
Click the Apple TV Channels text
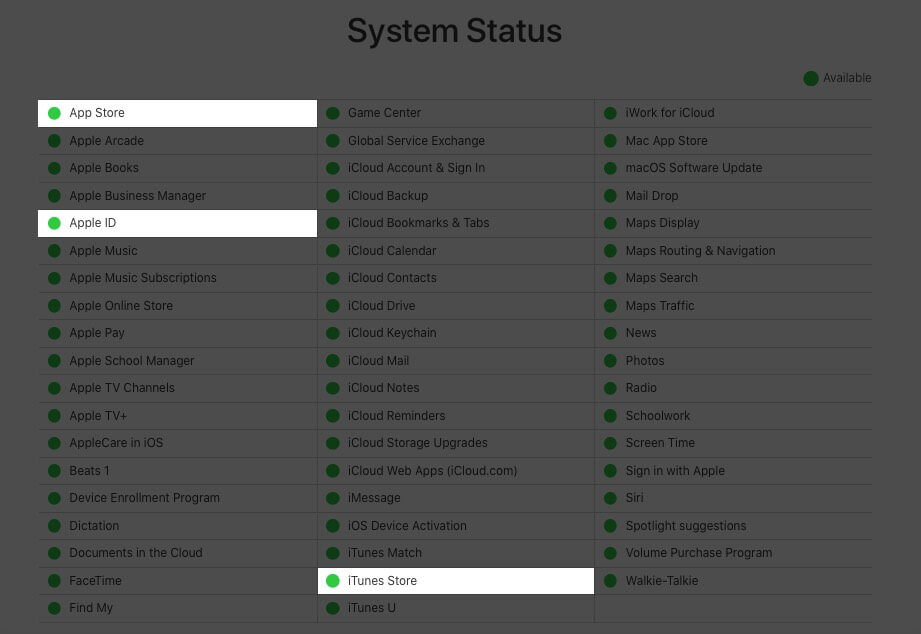click(122, 388)
